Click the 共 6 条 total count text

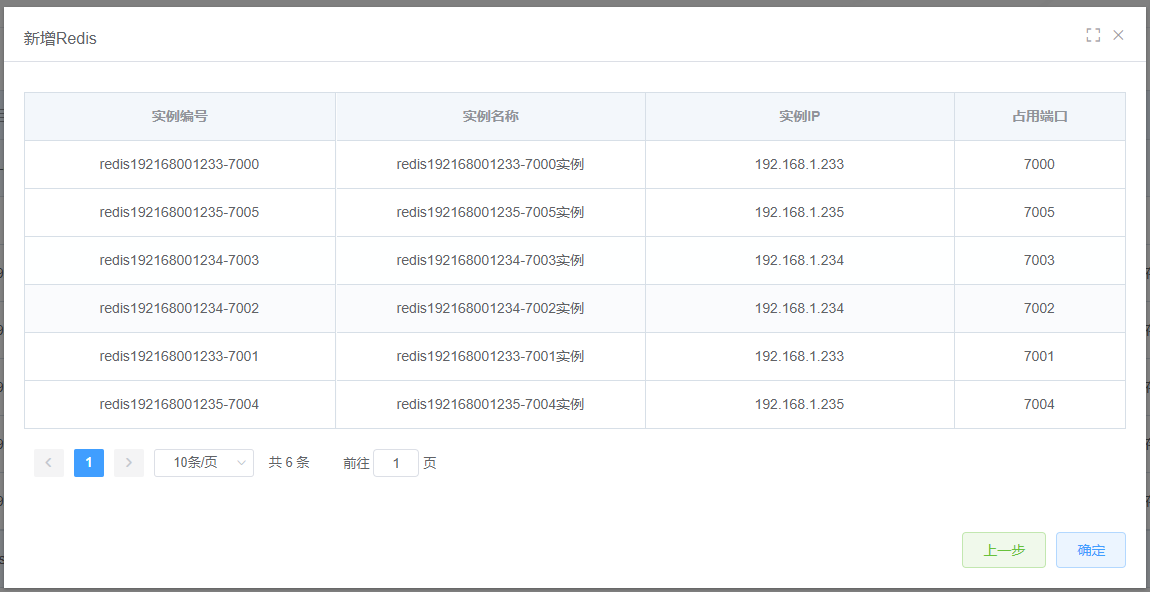click(x=289, y=463)
